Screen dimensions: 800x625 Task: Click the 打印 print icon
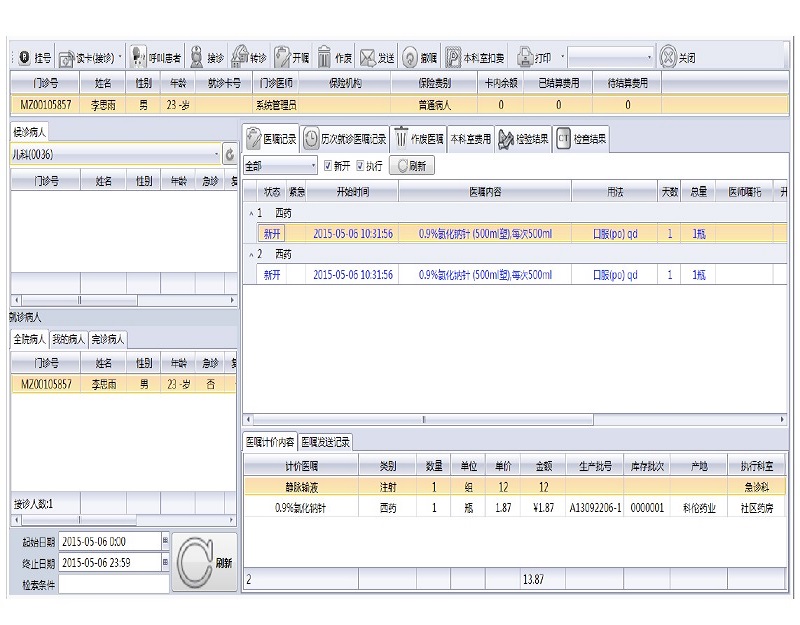click(x=526, y=58)
